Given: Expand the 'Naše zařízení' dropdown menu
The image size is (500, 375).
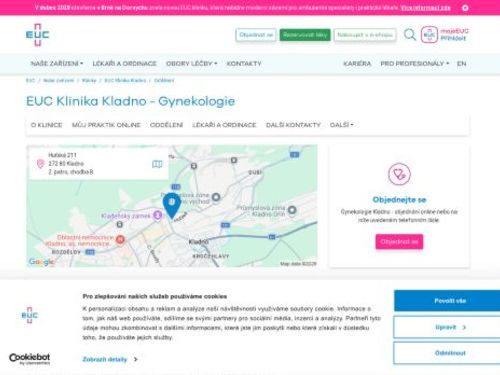Looking at the screenshot, I should point(57,63).
